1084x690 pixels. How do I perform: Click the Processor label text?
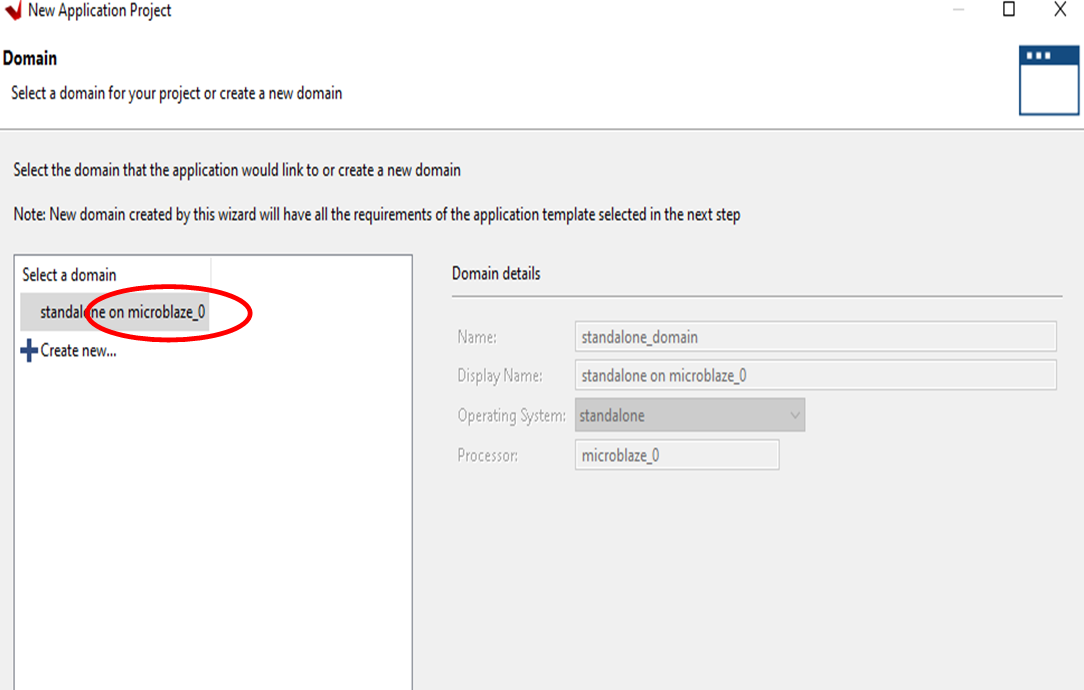click(x=488, y=455)
